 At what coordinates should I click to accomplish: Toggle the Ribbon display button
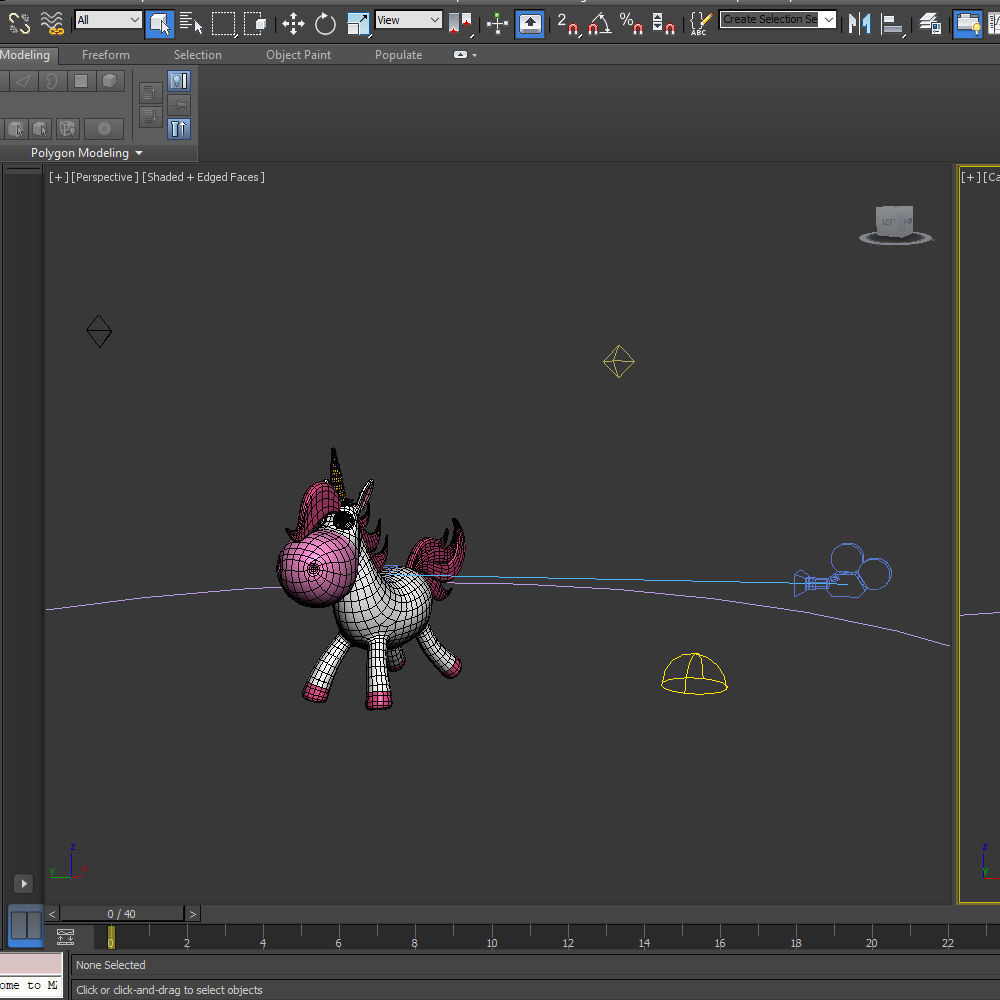click(967, 24)
